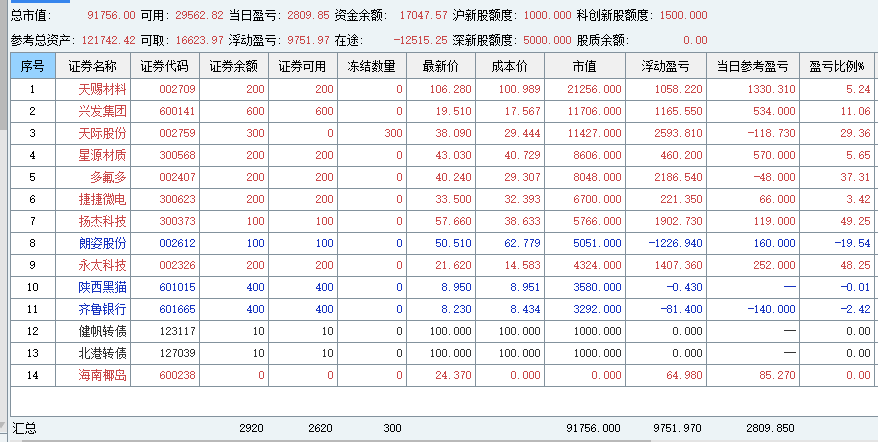878x442 pixels.
Task: Click frozen quantity 300 in 天际股份 row
Action: (393, 133)
